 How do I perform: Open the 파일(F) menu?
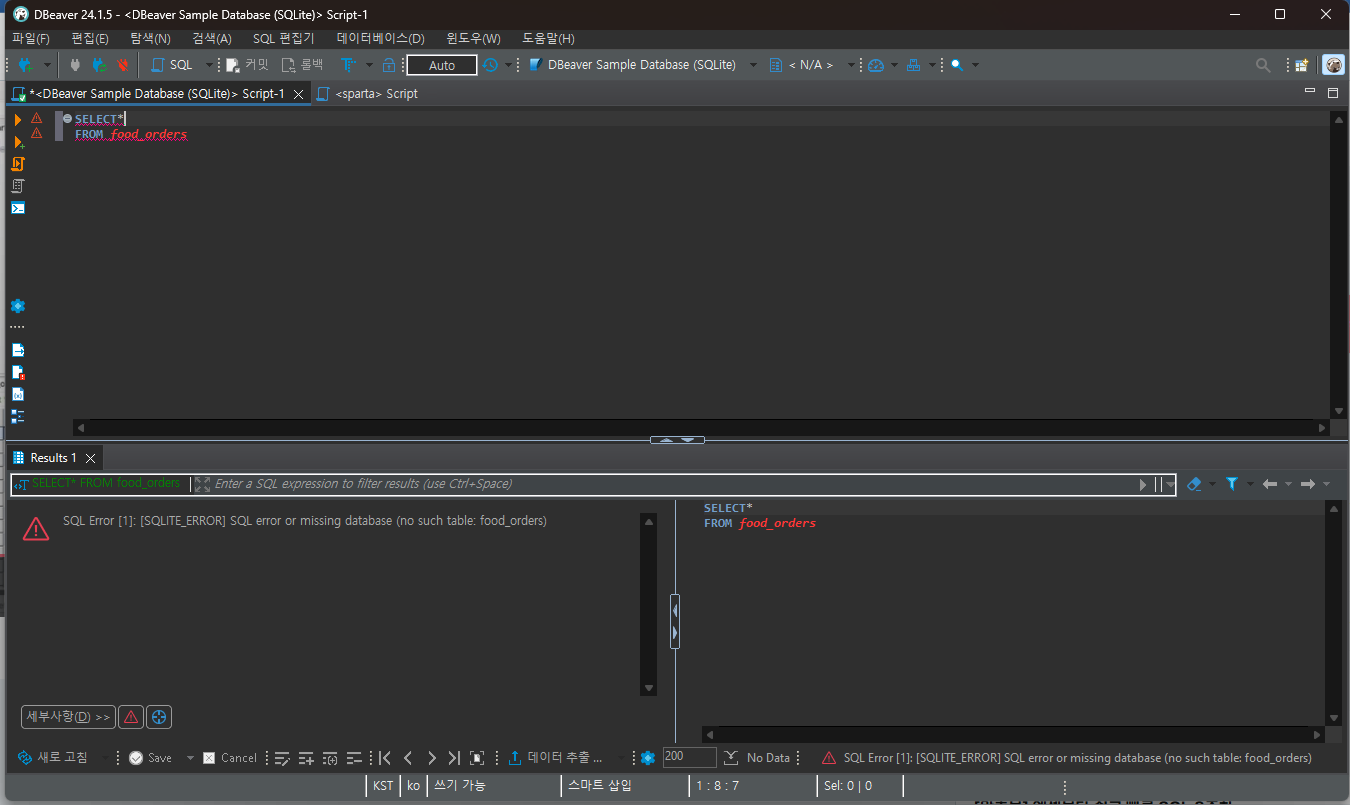(x=31, y=38)
